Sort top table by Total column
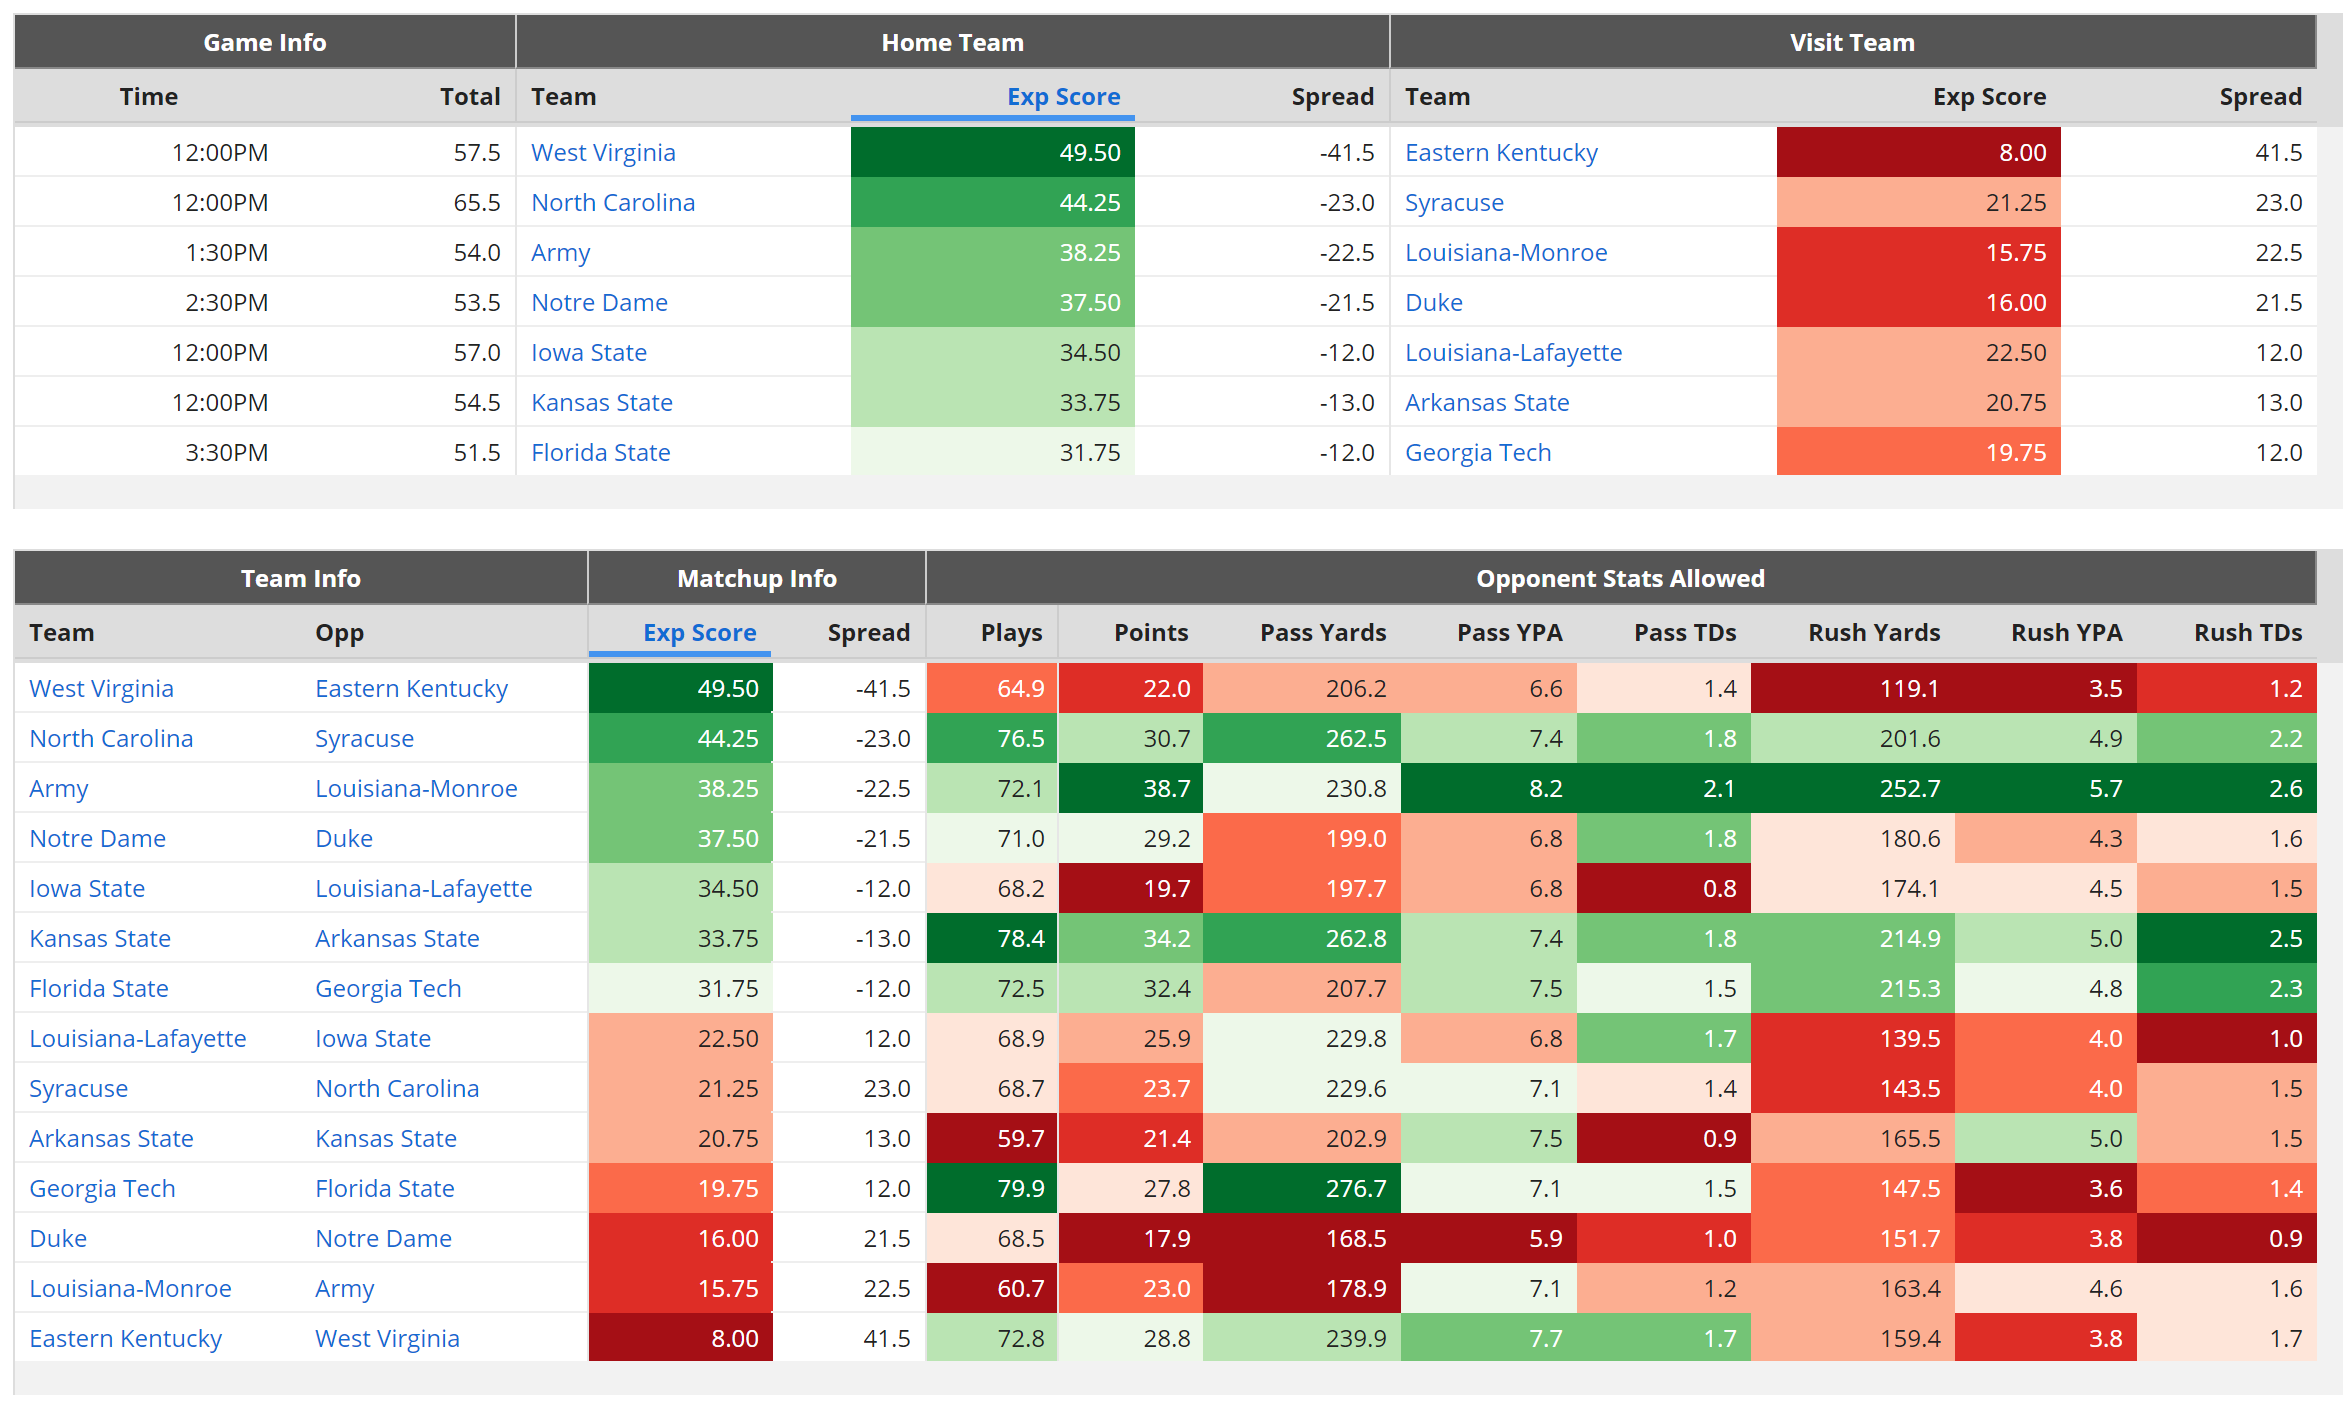Image resolution: width=2343 pixels, height=1427 pixels. click(x=470, y=97)
